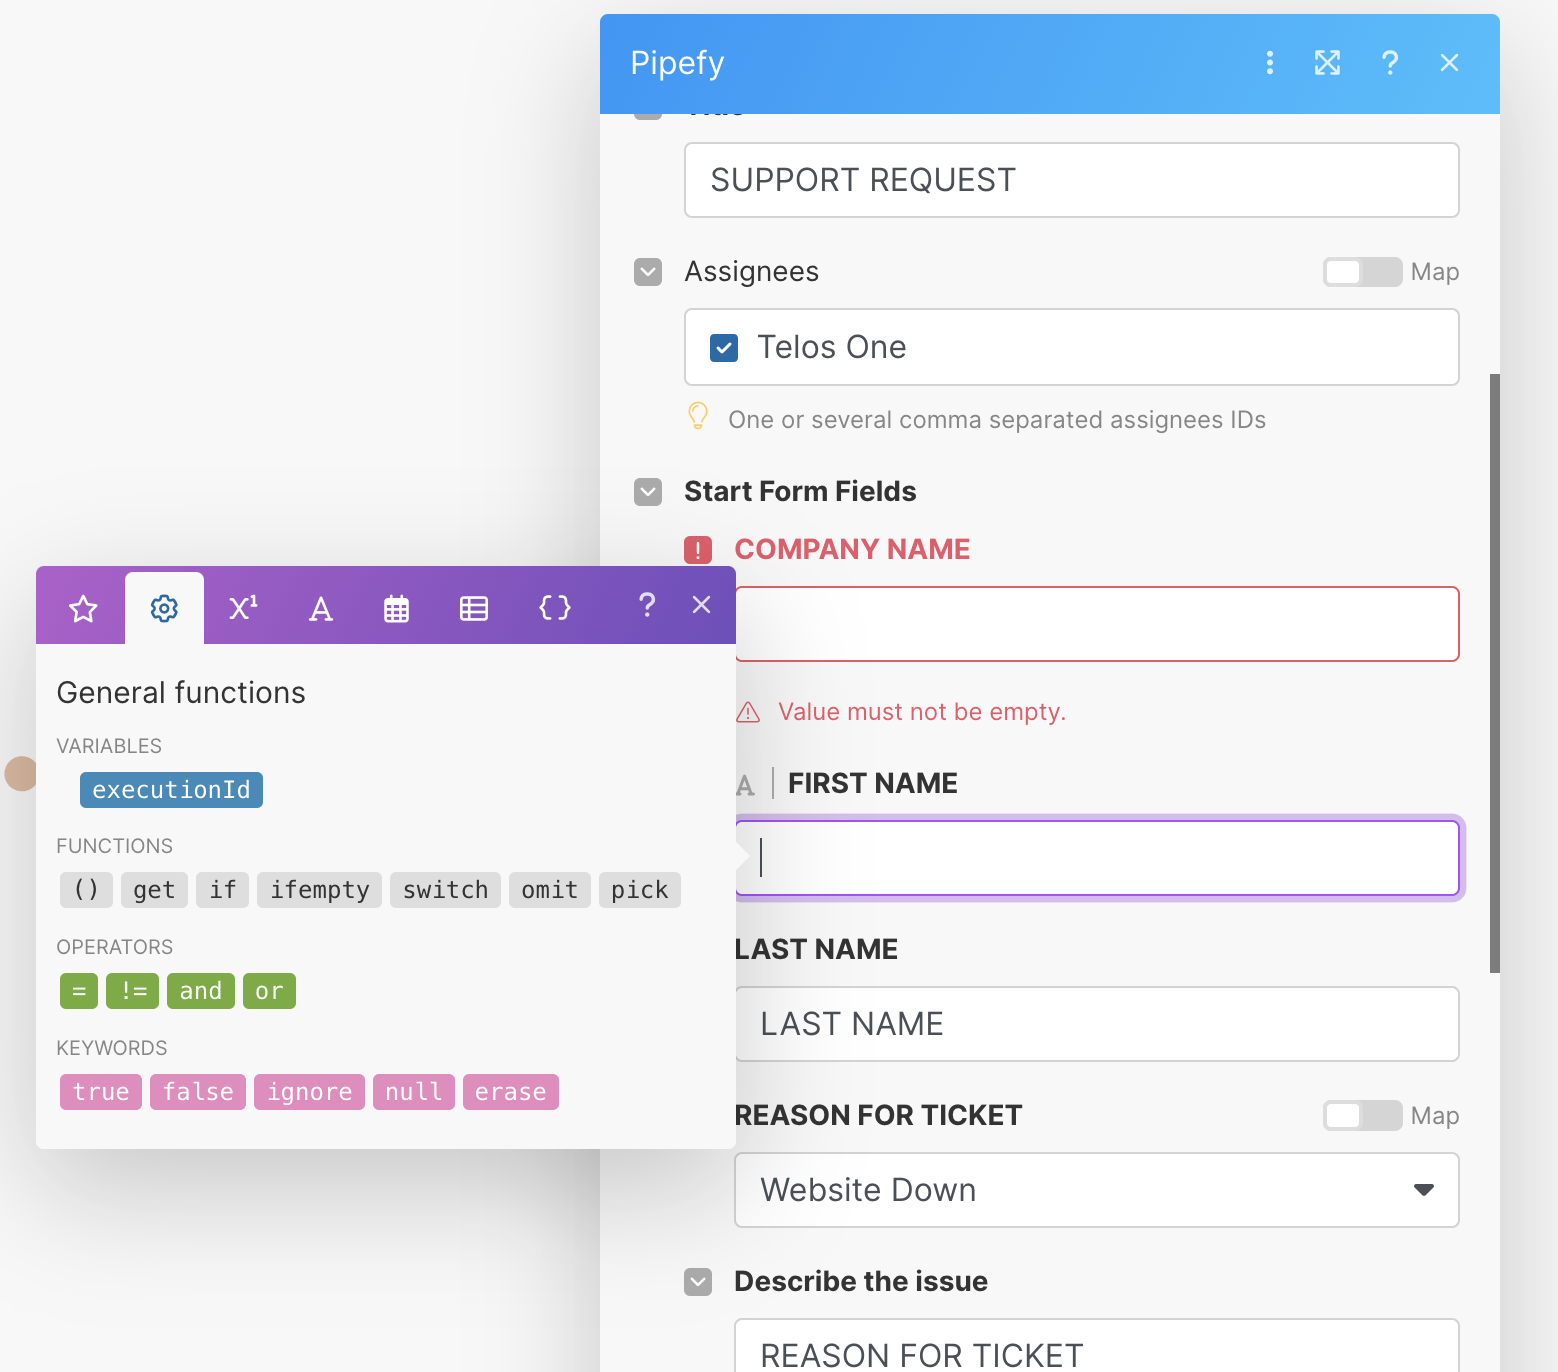Switch to Text functions tab
The image size is (1558, 1372).
pos(320,608)
